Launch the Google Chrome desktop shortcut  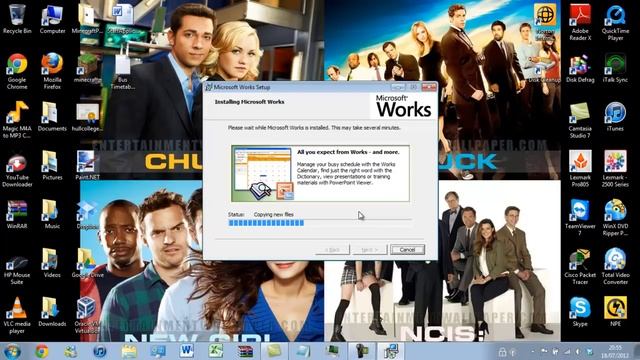coord(17,71)
